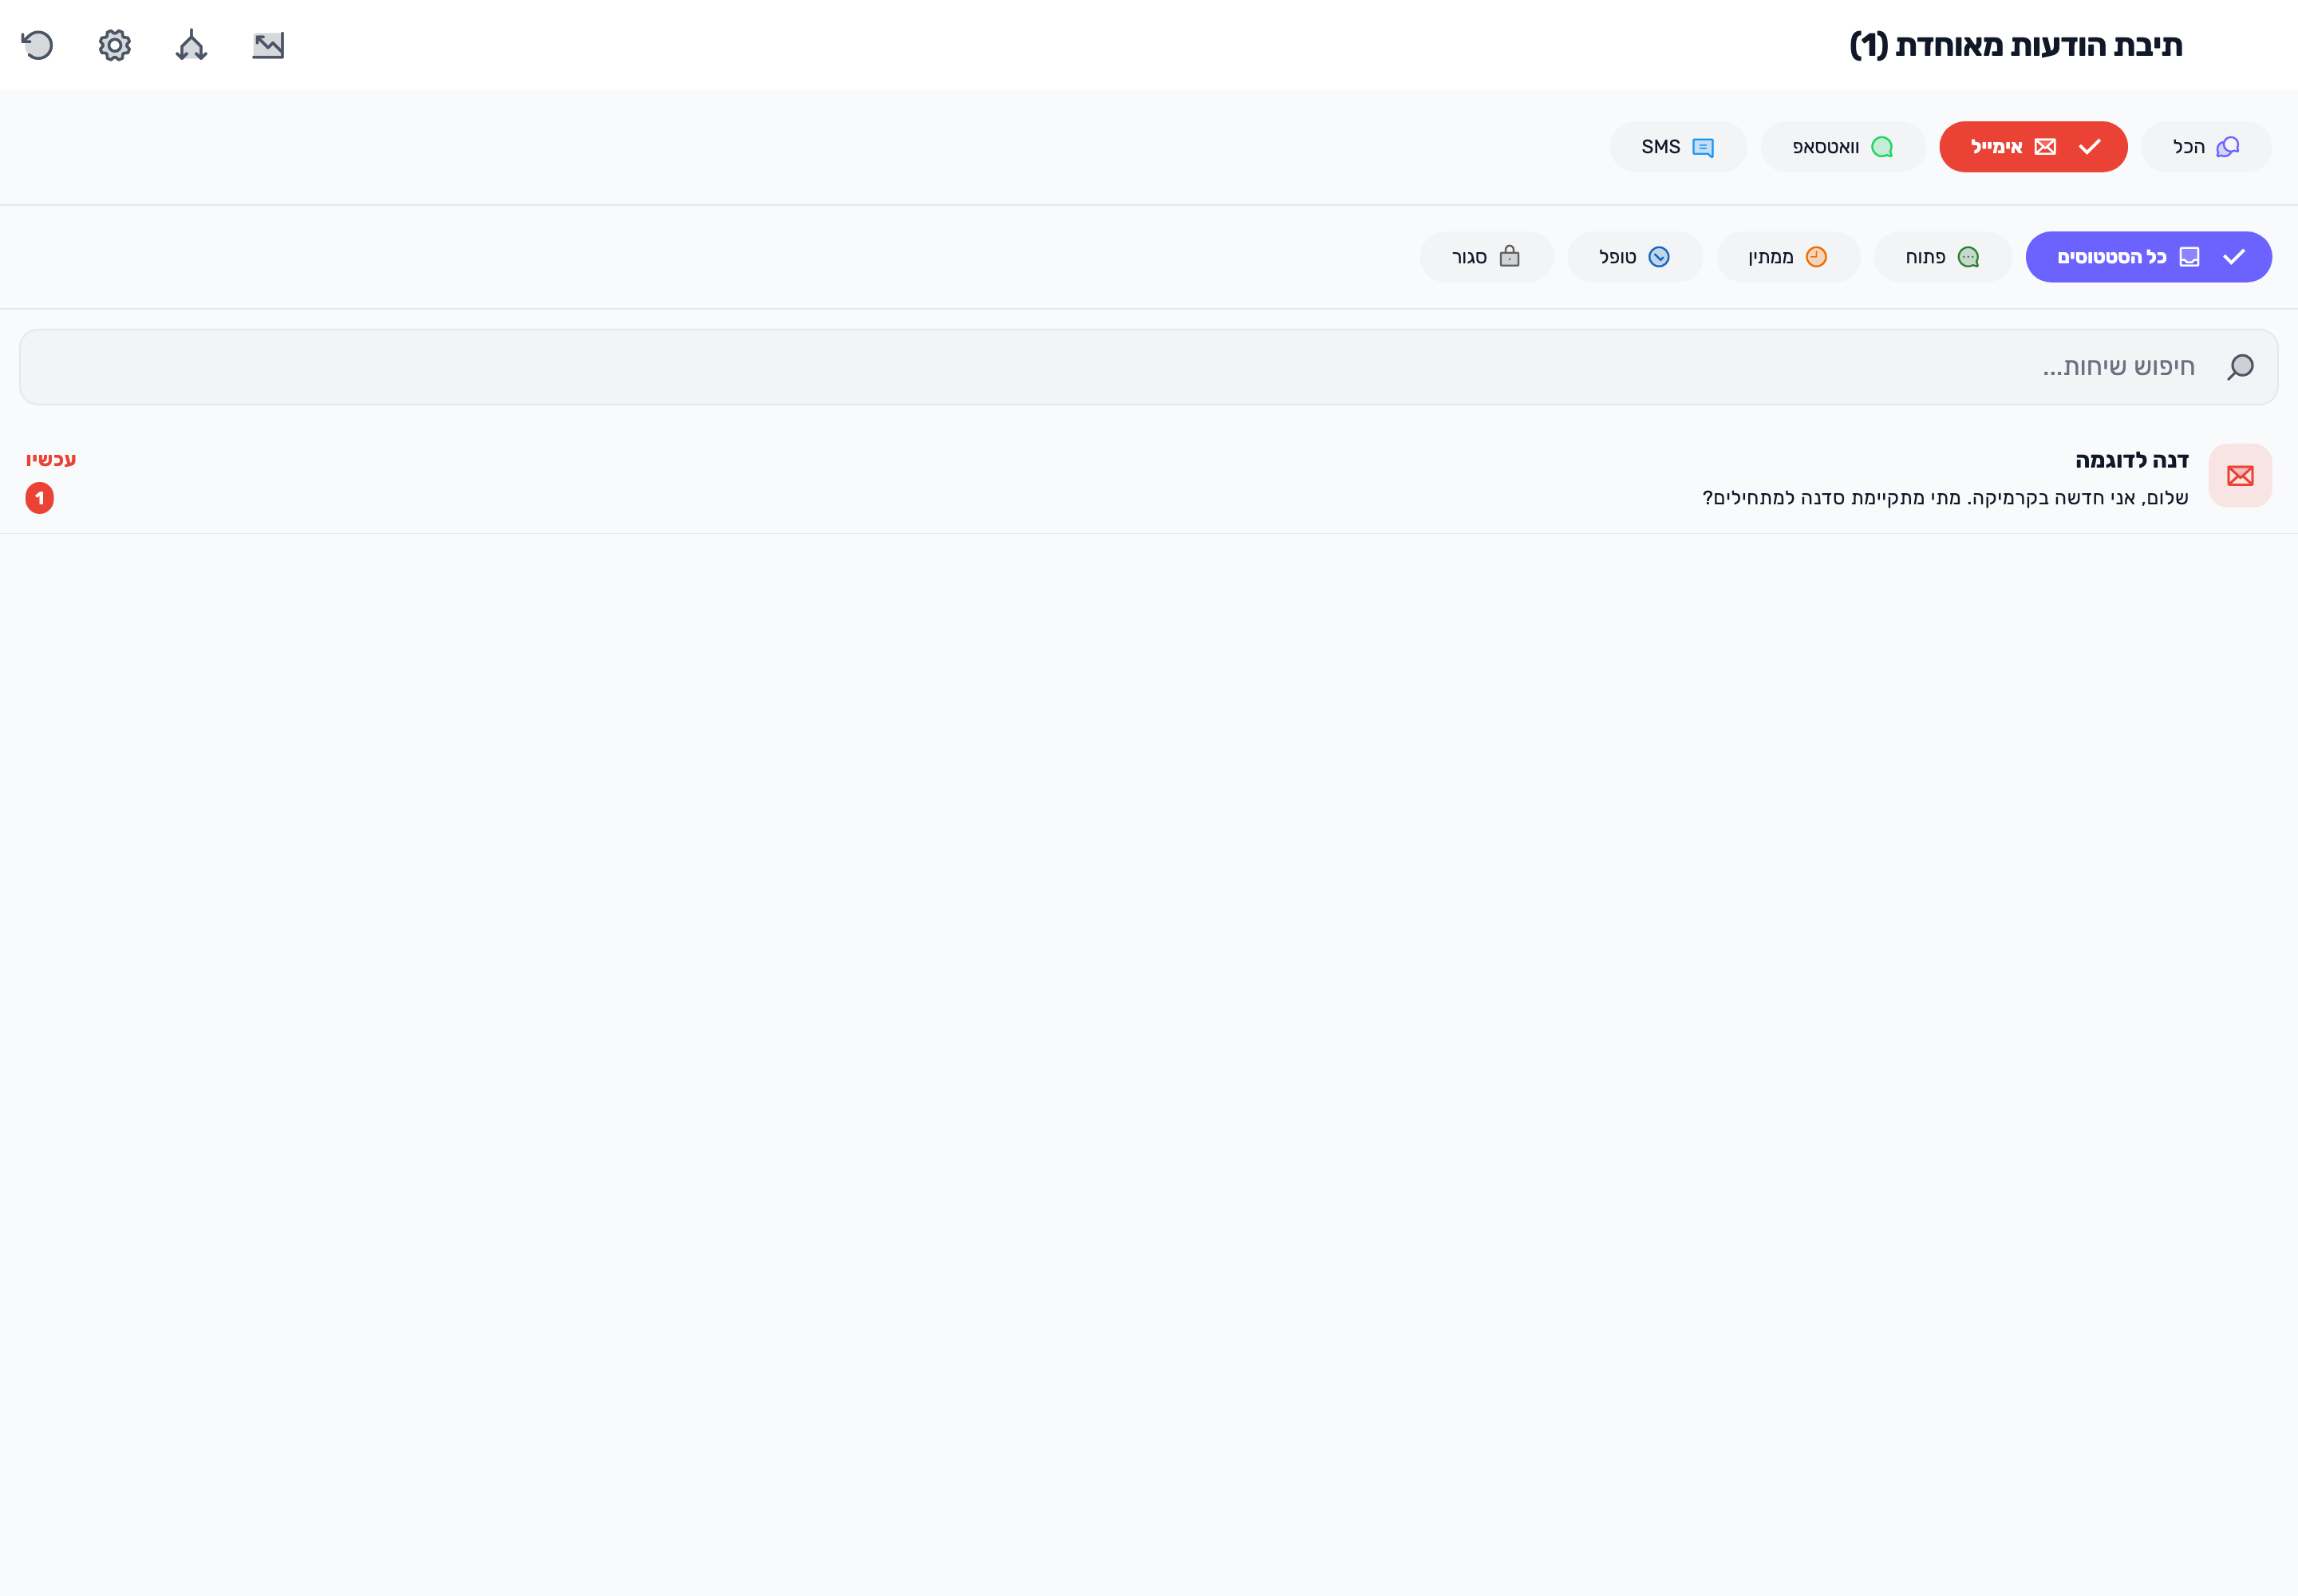Click the routing split arrows icon
This screenshot has width=2298, height=1596.
tap(191, 45)
